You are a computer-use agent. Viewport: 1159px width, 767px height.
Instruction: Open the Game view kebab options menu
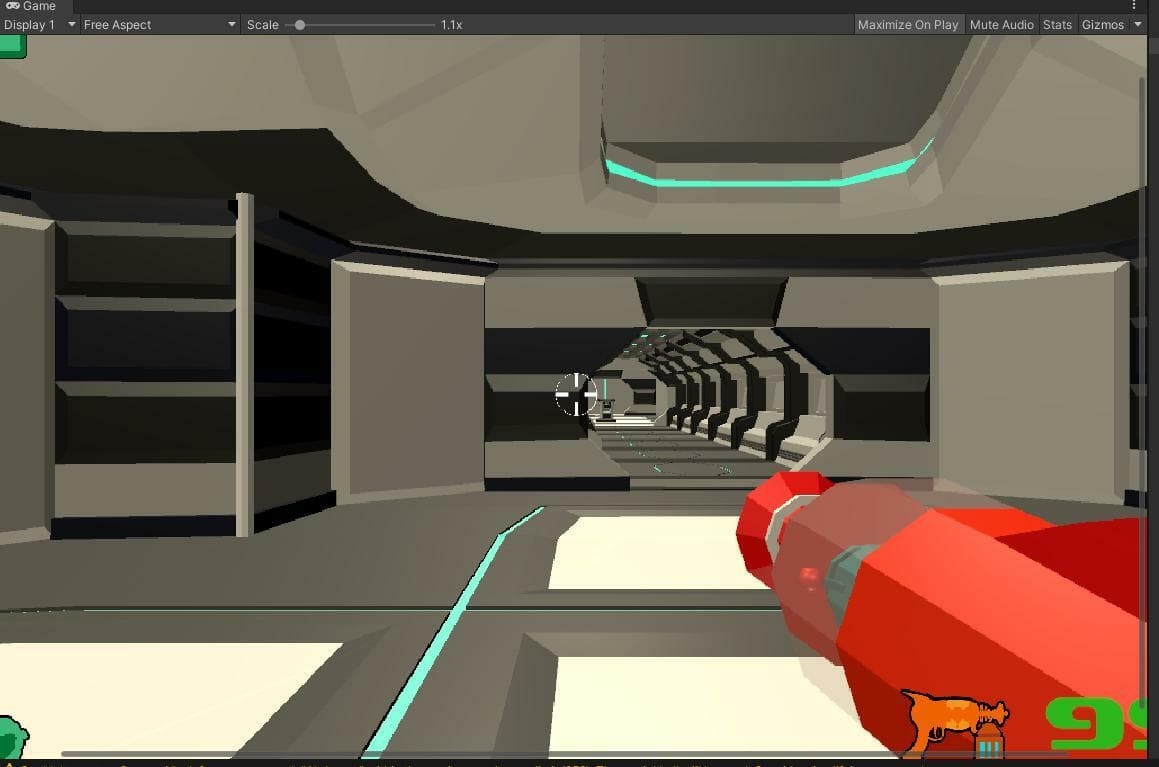tap(1134, 5)
